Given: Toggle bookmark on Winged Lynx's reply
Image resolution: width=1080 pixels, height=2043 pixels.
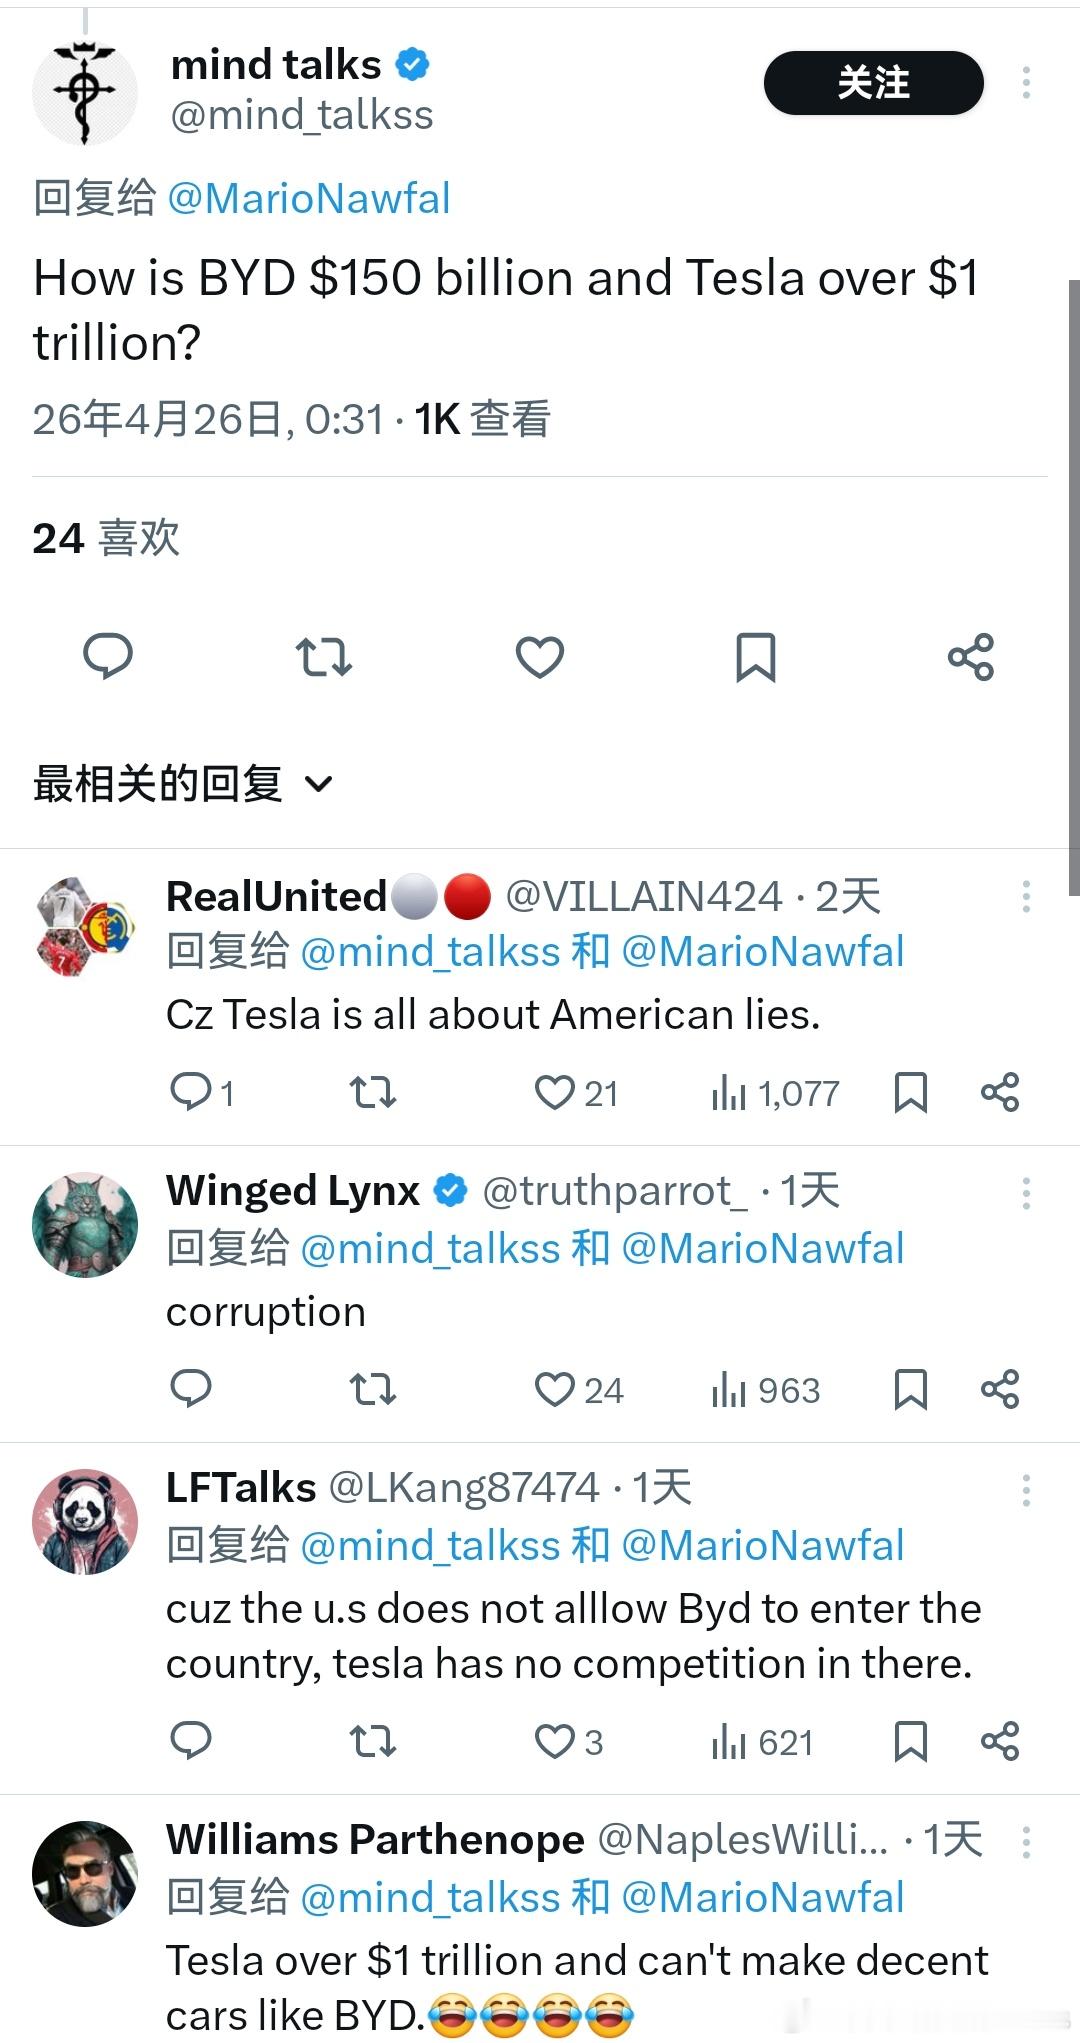Looking at the screenshot, I should click(x=909, y=1389).
